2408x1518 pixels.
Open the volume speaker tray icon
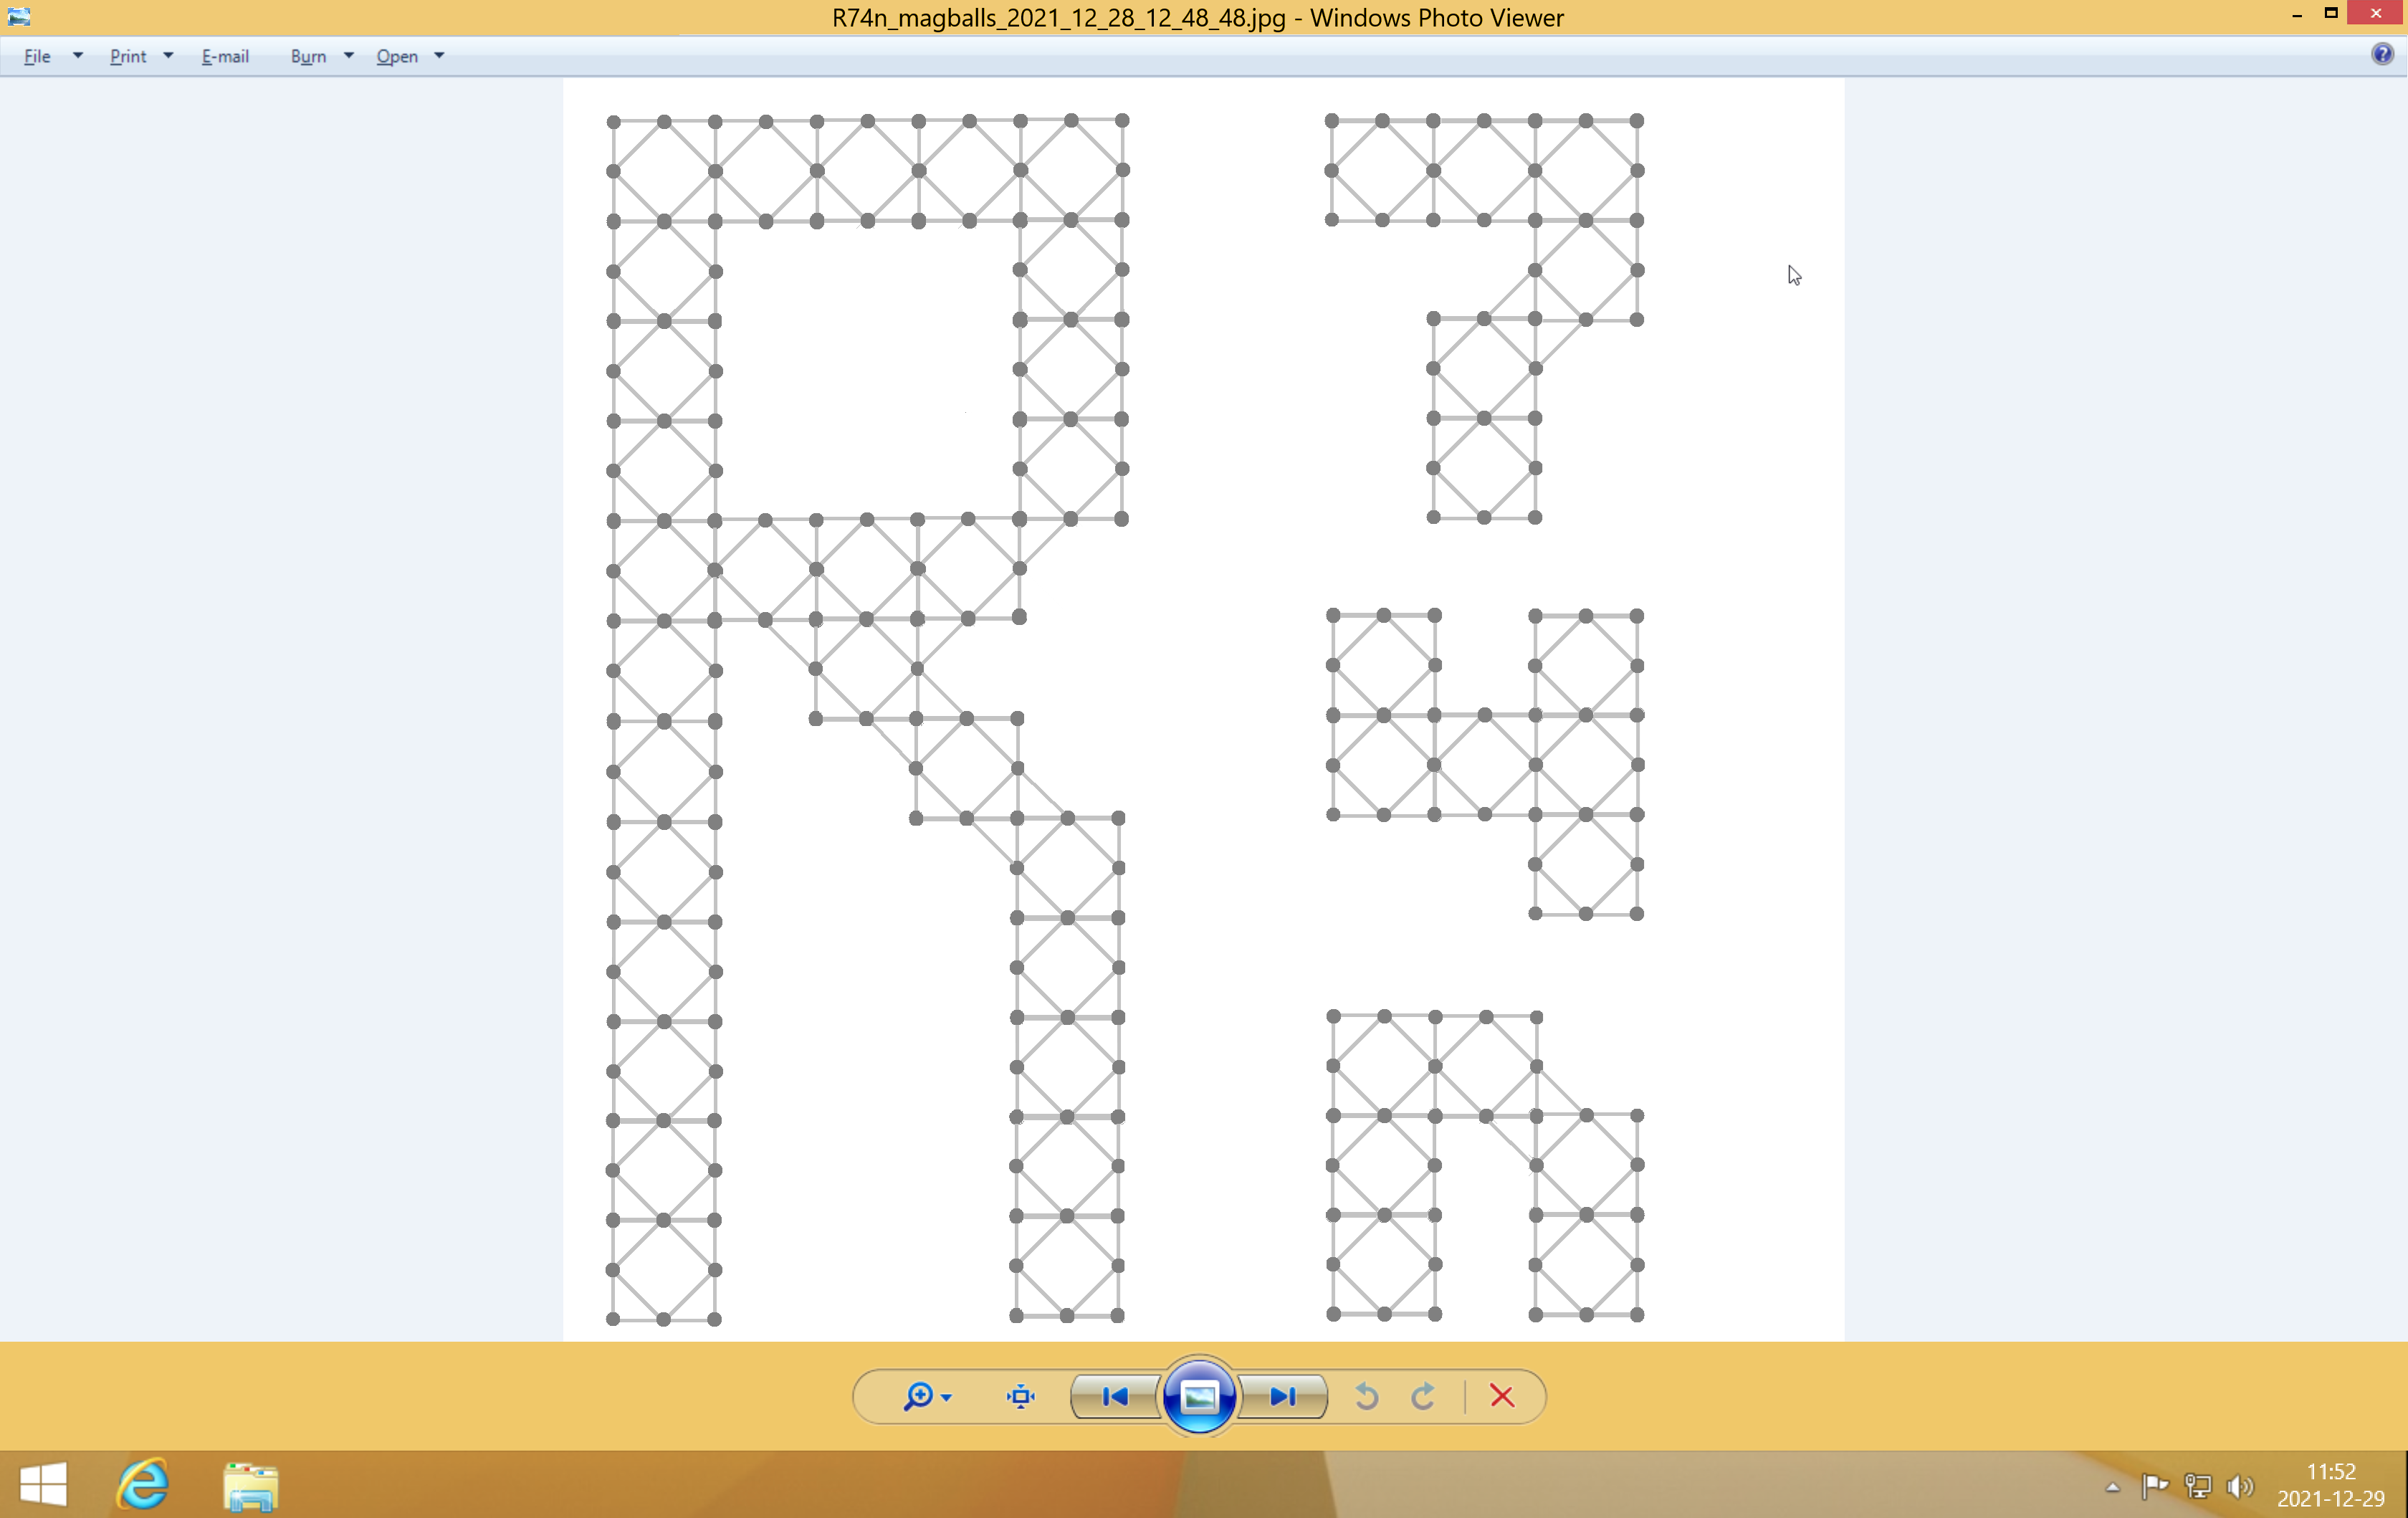(x=2240, y=1486)
